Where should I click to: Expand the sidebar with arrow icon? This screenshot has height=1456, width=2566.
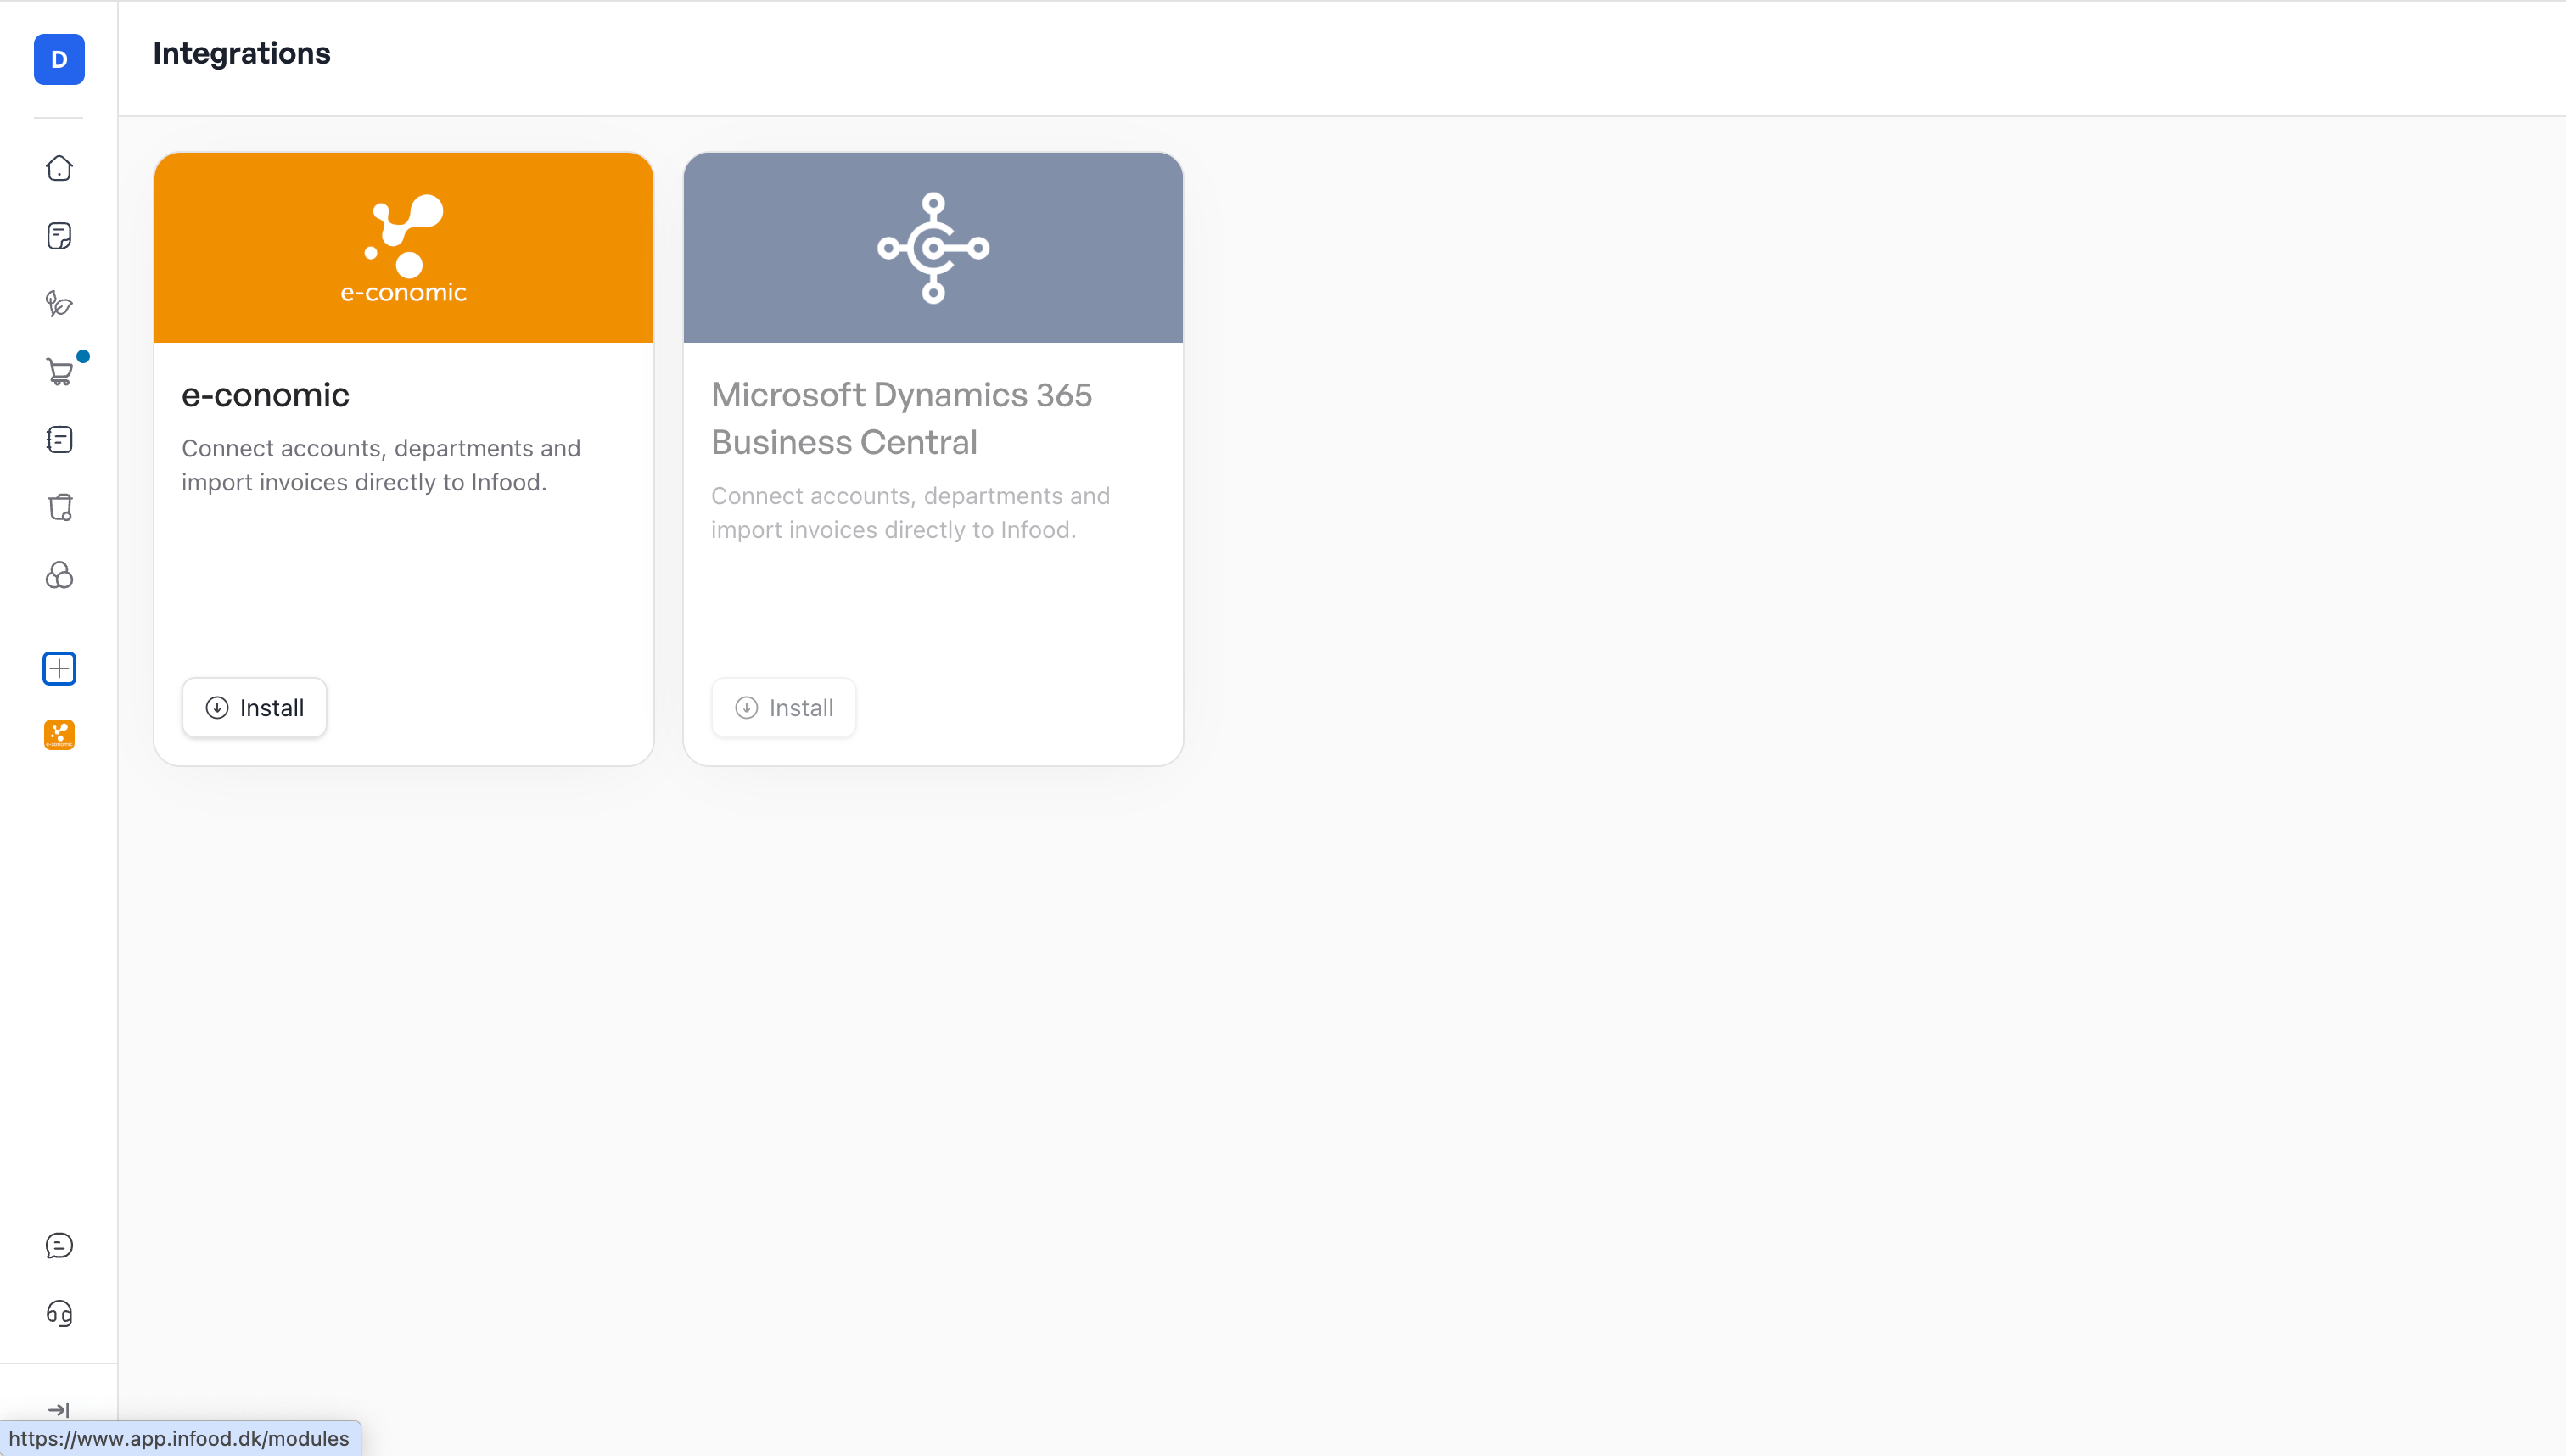59,1409
